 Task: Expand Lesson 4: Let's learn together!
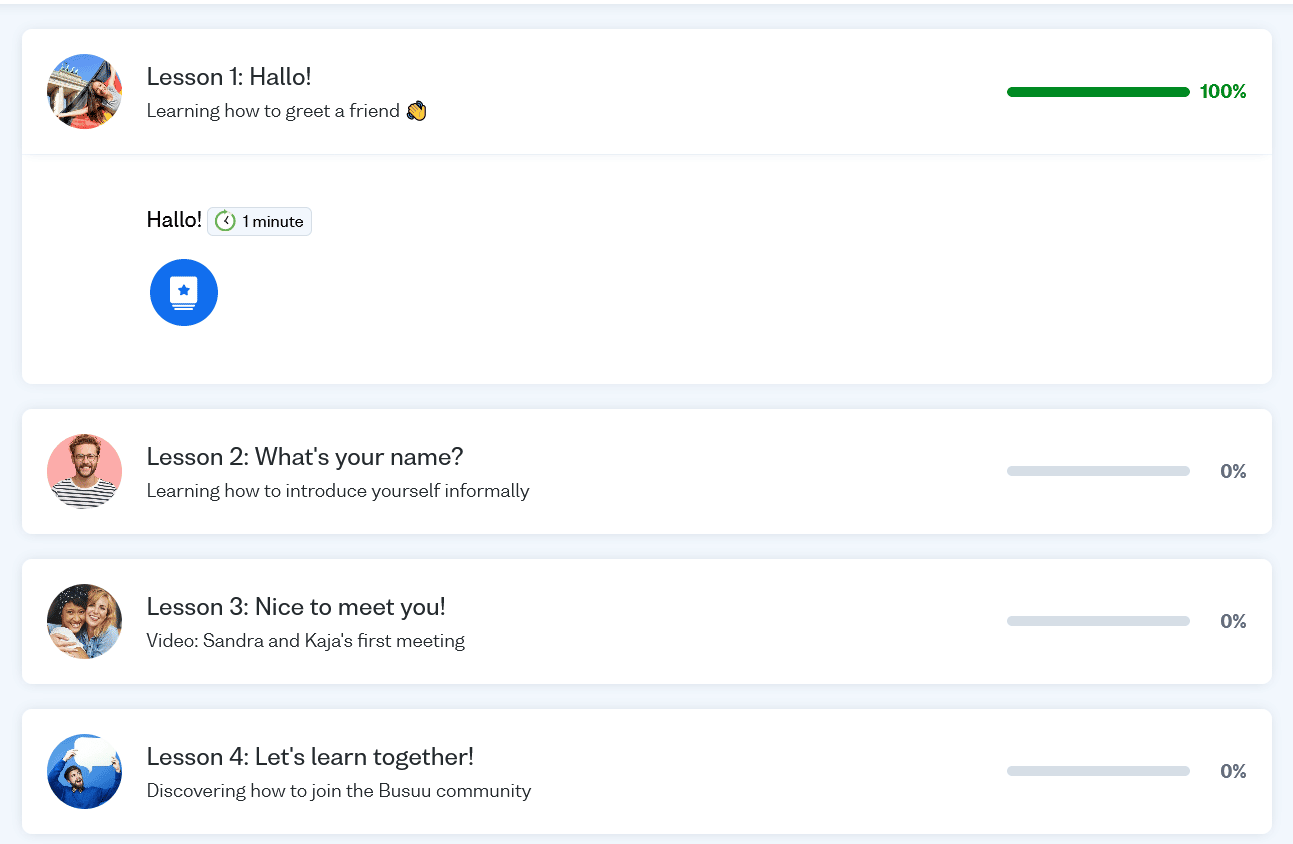310,757
